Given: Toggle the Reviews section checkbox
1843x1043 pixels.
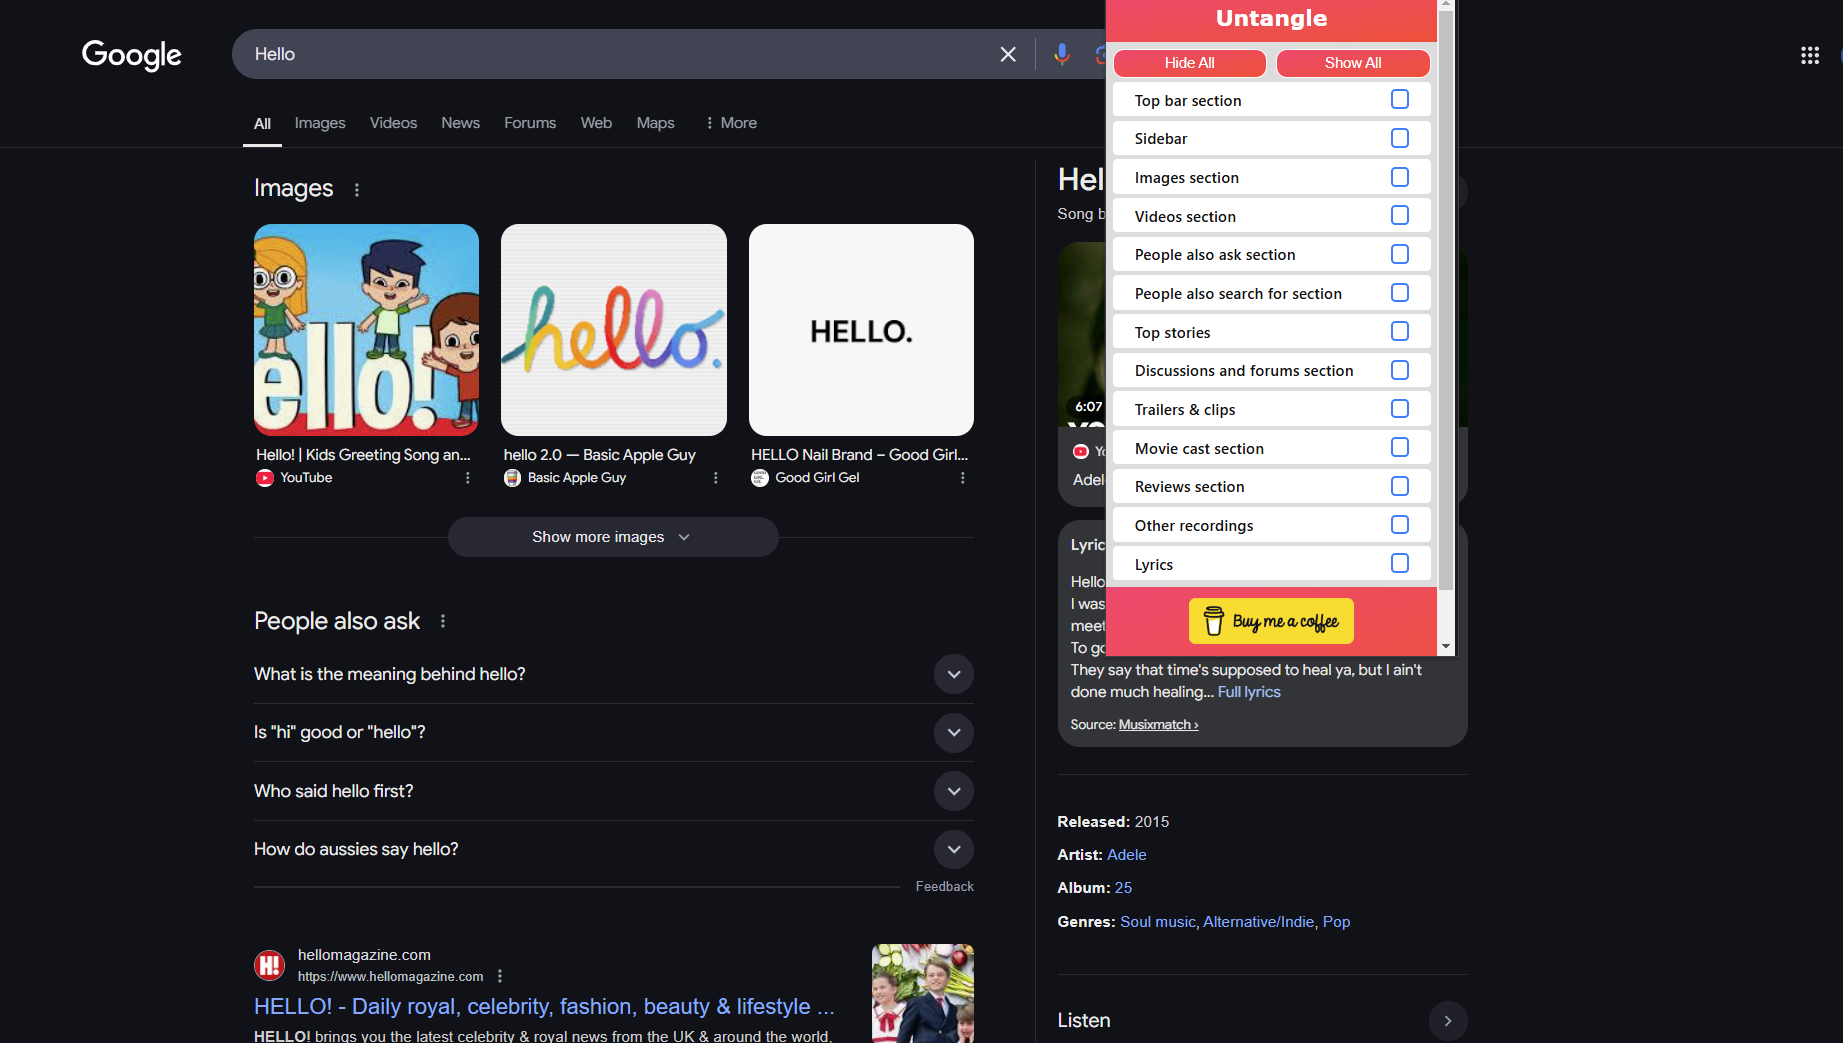Looking at the screenshot, I should click(x=1400, y=486).
